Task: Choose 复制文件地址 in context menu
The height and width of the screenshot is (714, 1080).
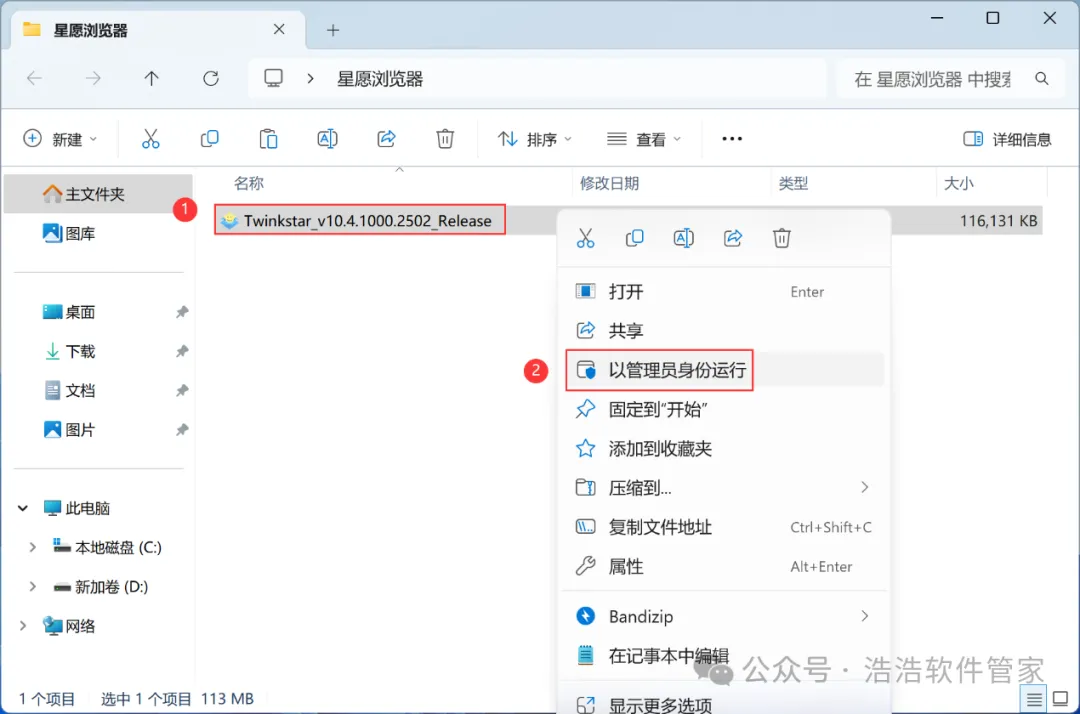Action: click(x=725, y=527)
